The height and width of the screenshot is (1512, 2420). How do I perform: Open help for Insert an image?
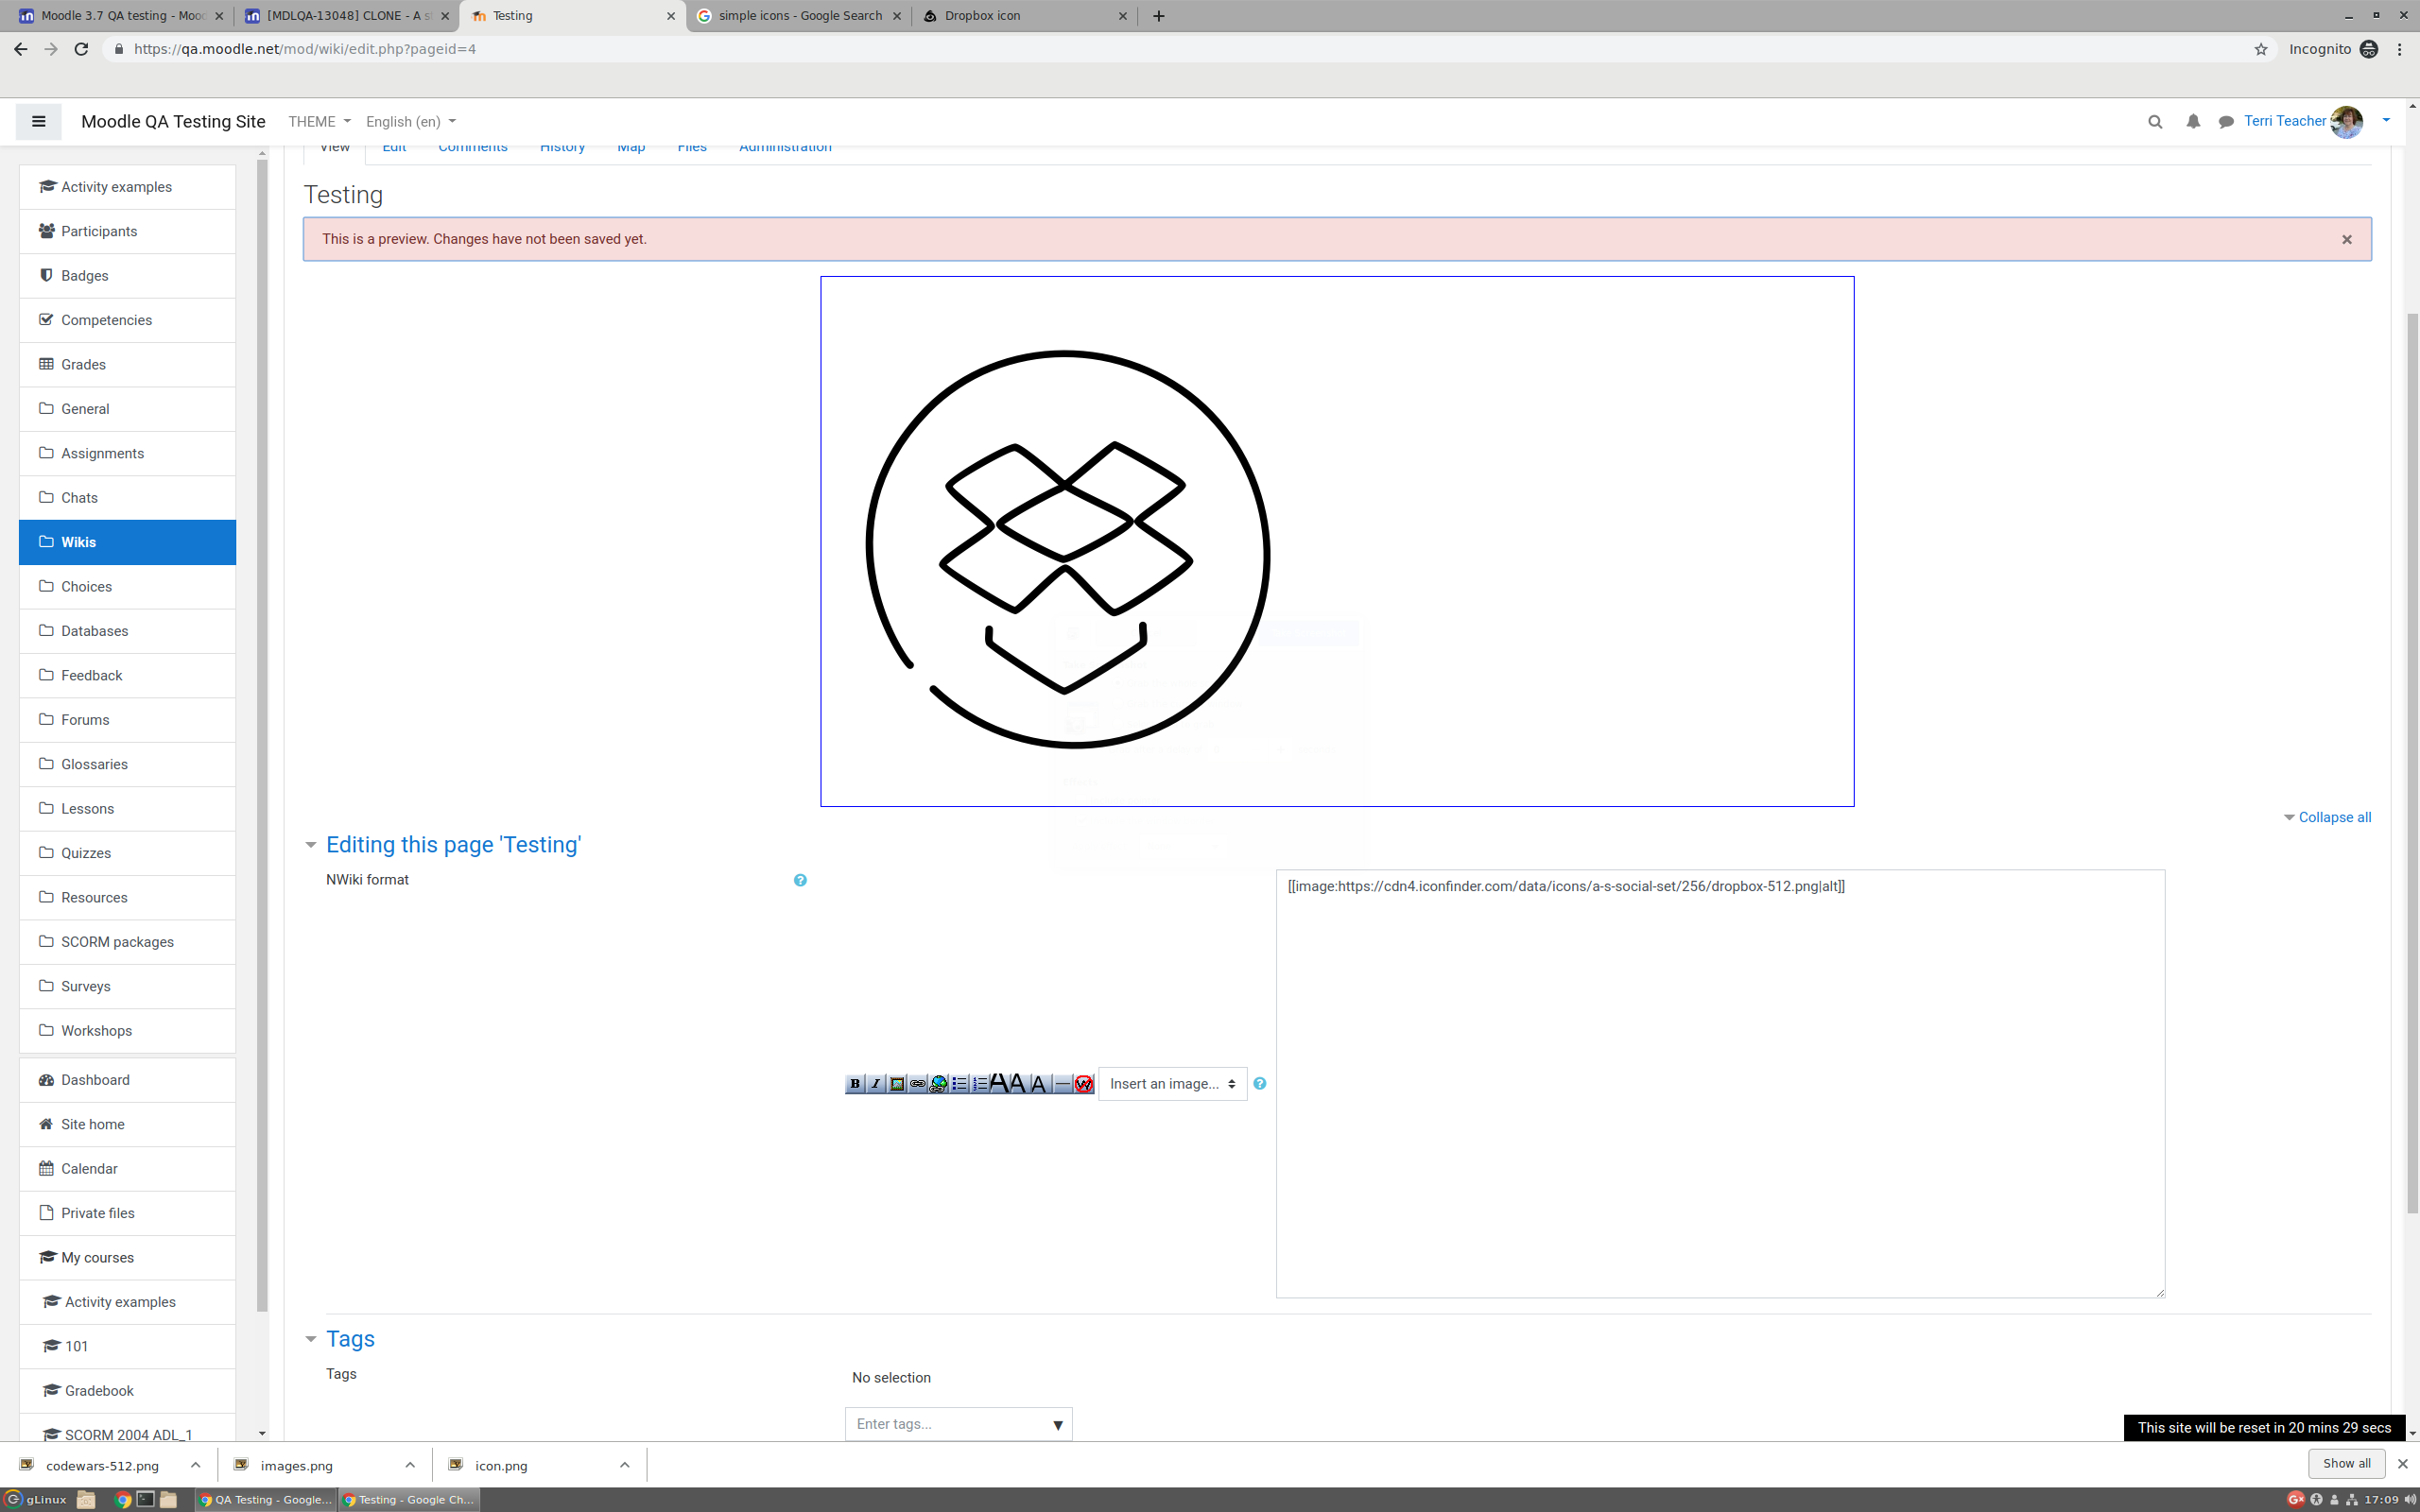[1260, 1084]
